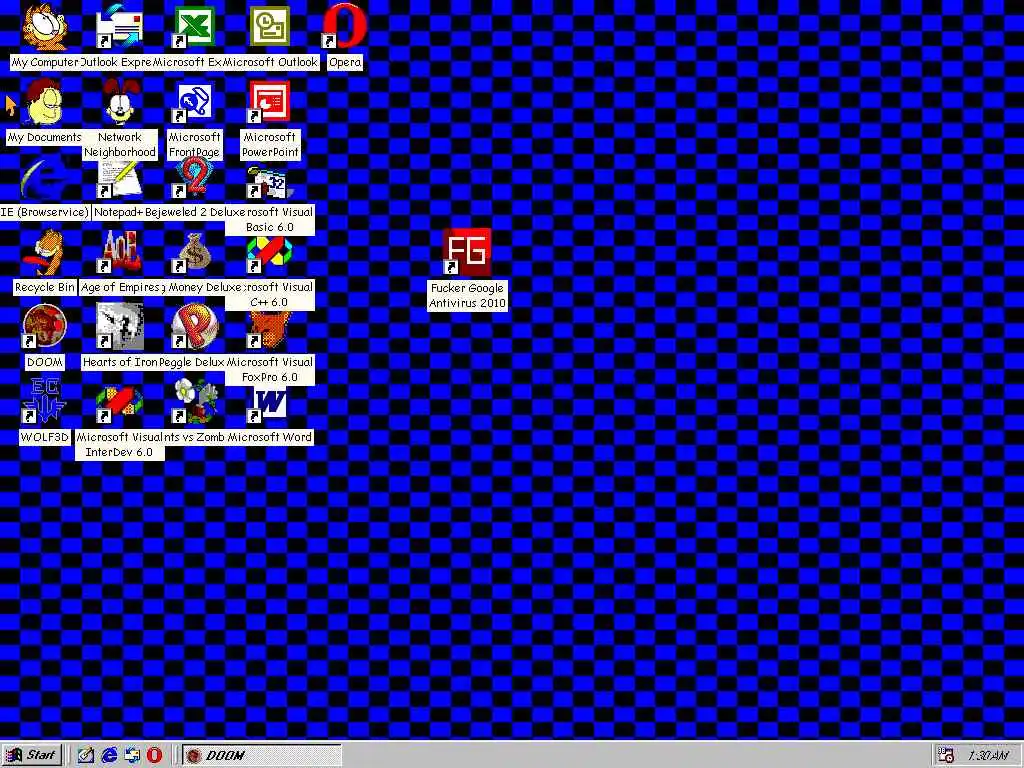Click the system tray scheduler icon
Image resolution: width=1024 pixels, height=768 pixels.
946,755
